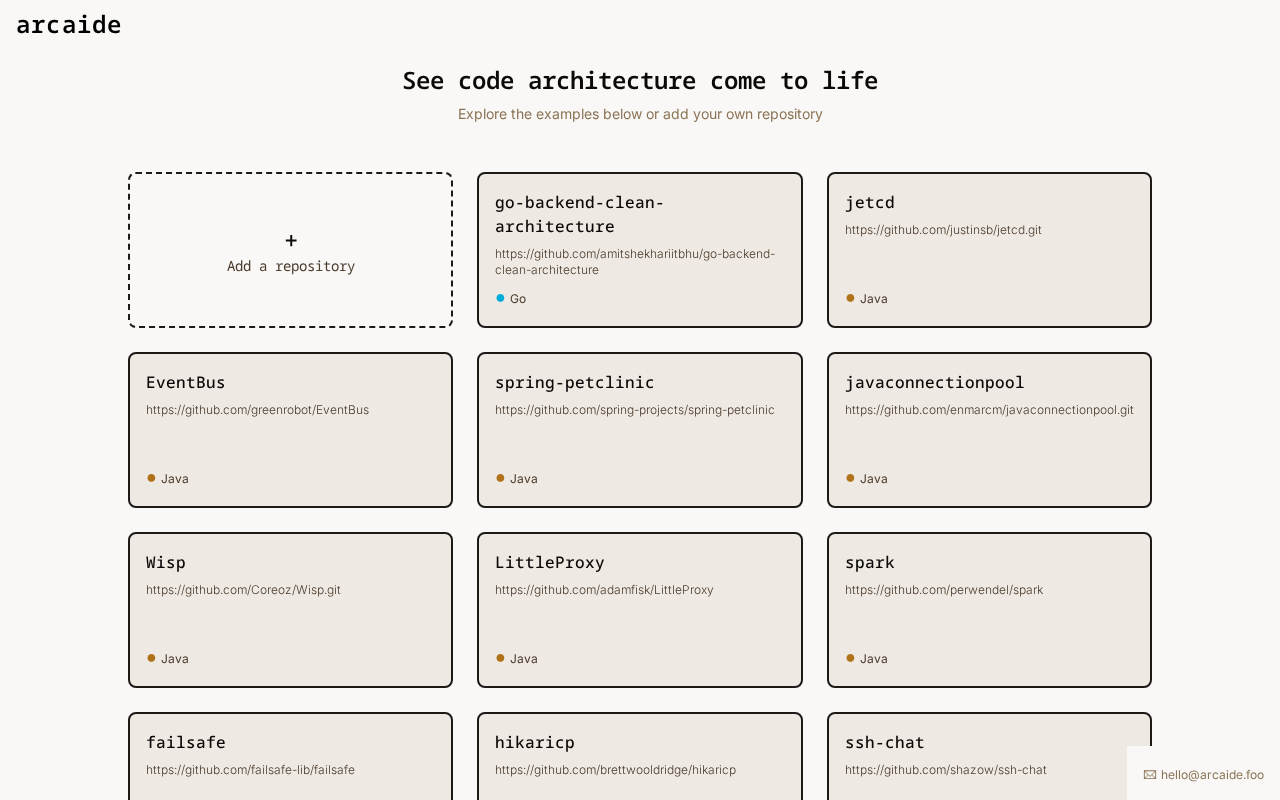1280x800 pixels.
Task: Click the failsafe-lib/failsafe URL text
Action: (250, 770)
